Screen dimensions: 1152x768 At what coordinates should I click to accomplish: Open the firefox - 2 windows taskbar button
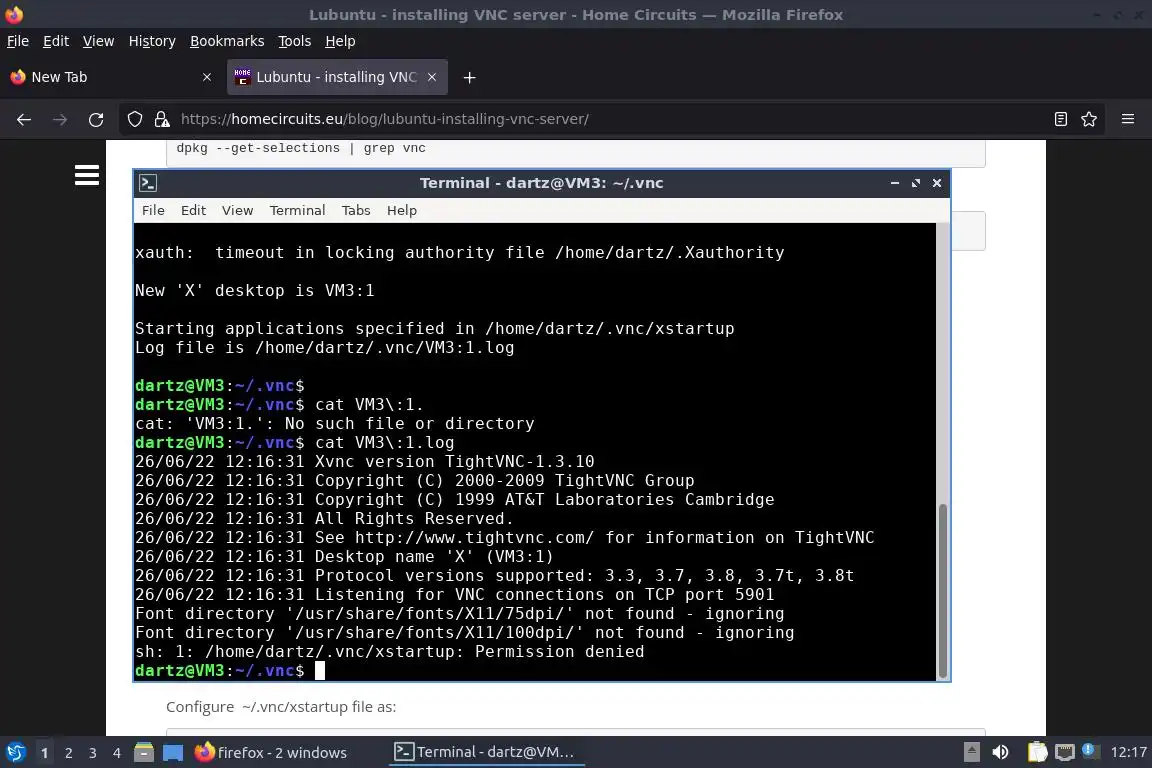click(x=271, y=753)
